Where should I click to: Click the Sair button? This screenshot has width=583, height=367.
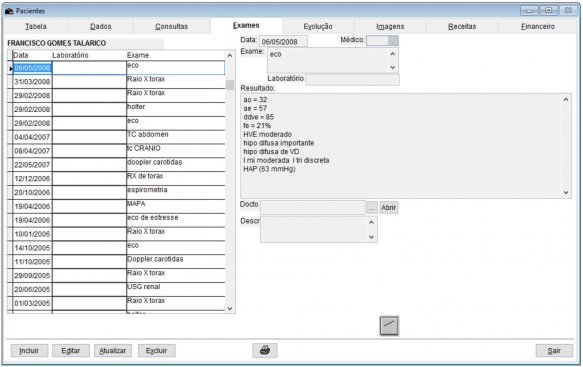pyautogui.click(x=554, y=351)
